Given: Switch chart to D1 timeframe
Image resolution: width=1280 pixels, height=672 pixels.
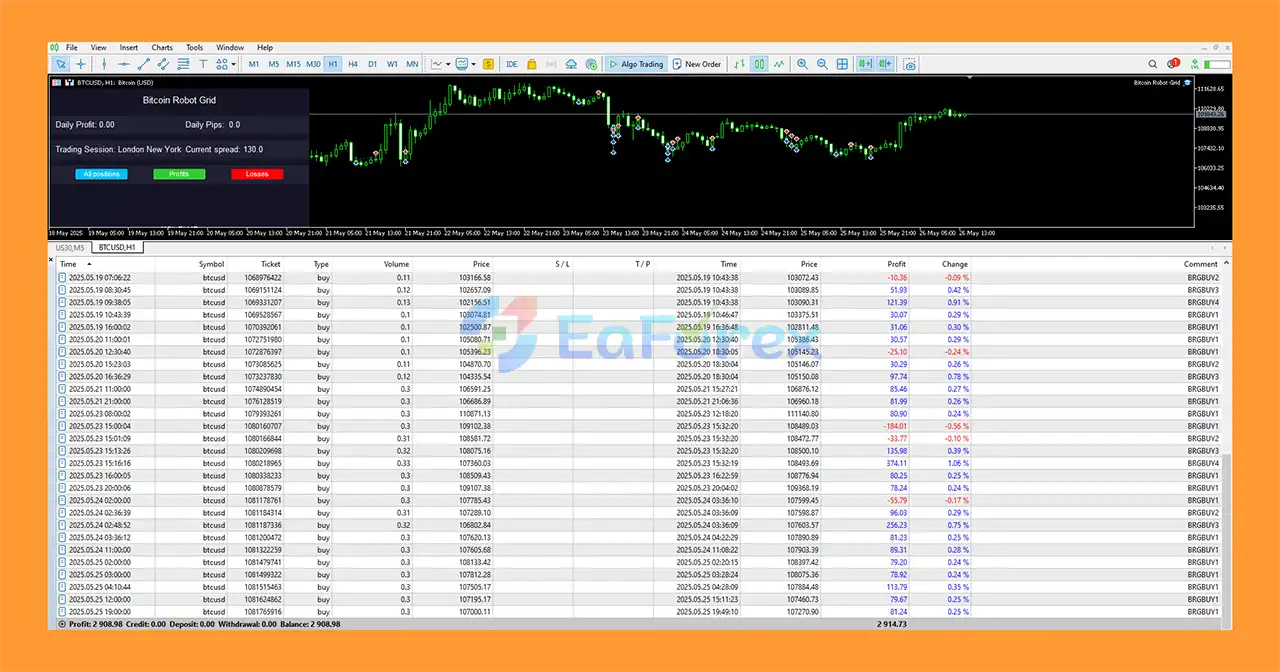Looking at the screenshot, I should coord(372,64).
